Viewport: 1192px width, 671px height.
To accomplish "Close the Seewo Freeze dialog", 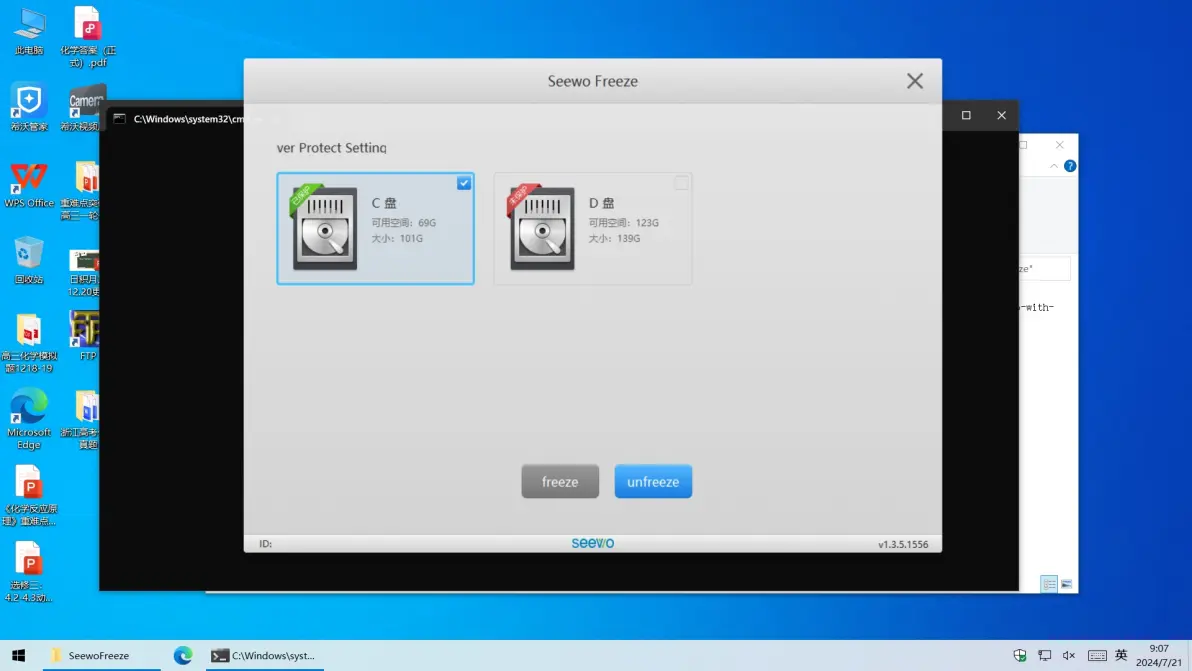I will pos(914,82).
